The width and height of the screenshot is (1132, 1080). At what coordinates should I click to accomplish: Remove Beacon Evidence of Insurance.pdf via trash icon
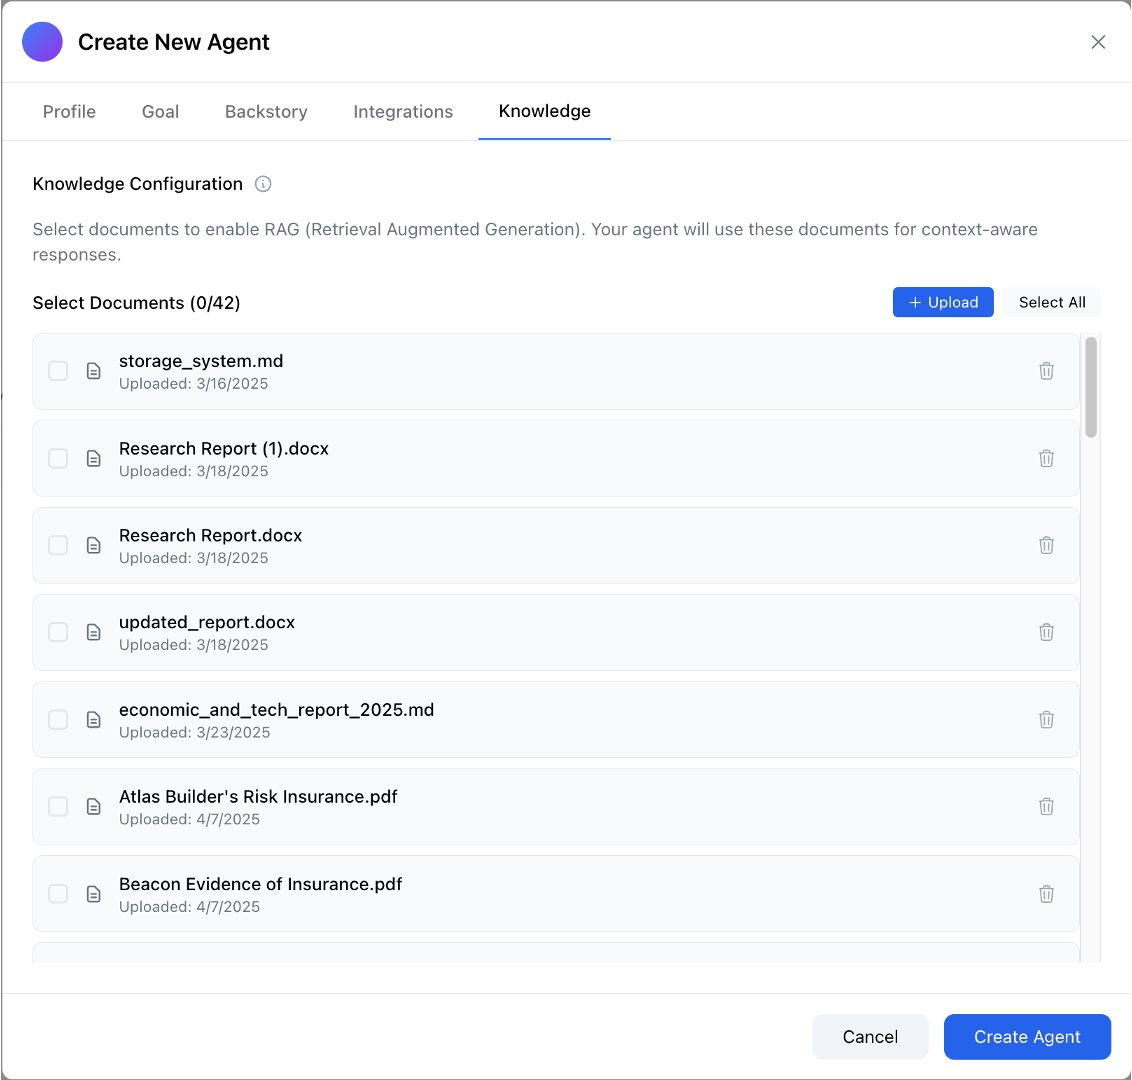pyautogui.click(x=1046, y=893)
